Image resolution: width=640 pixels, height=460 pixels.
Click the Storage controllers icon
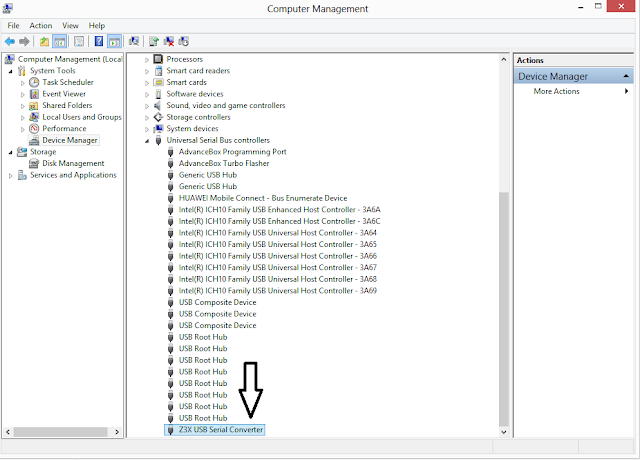[x=158, y=117]
